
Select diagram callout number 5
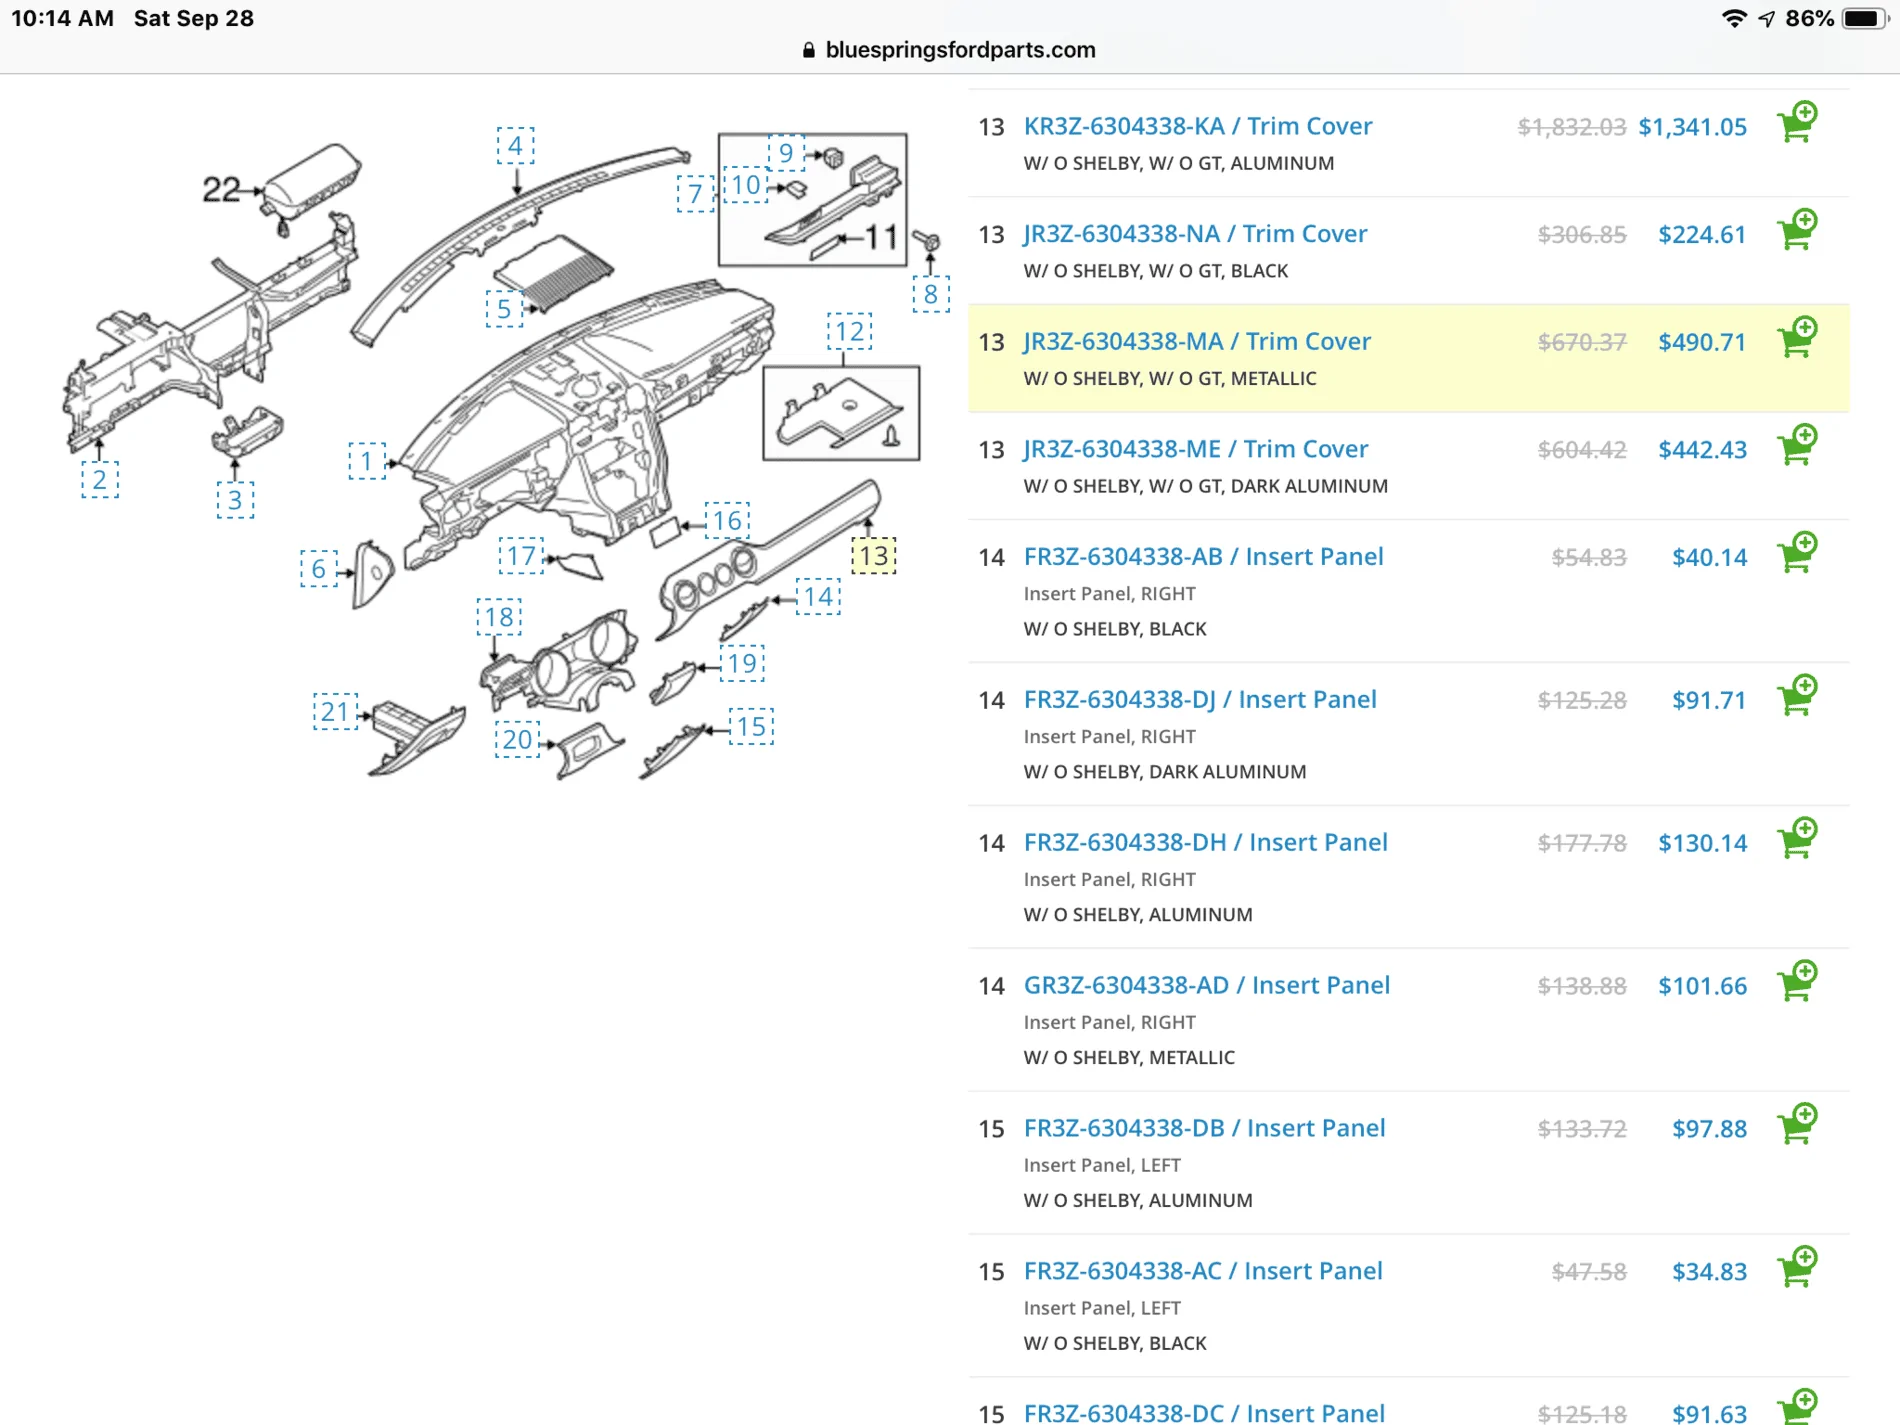(x=504, y=309)
